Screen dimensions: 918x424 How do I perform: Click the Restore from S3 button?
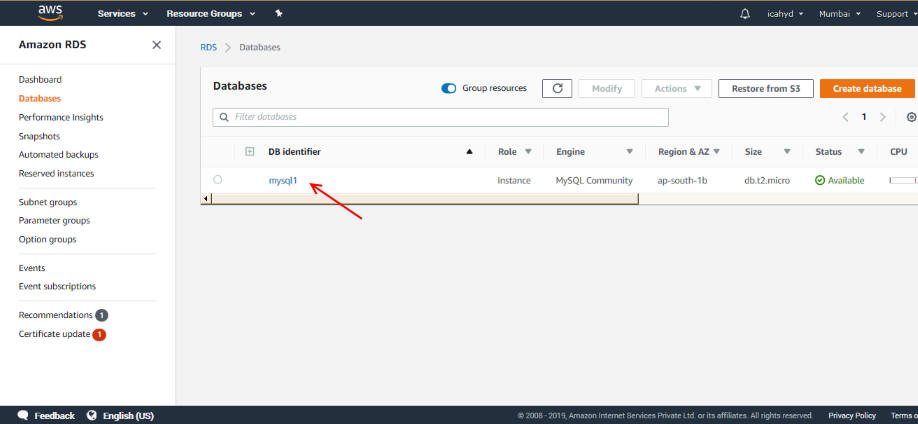click(x=766, y=88)
